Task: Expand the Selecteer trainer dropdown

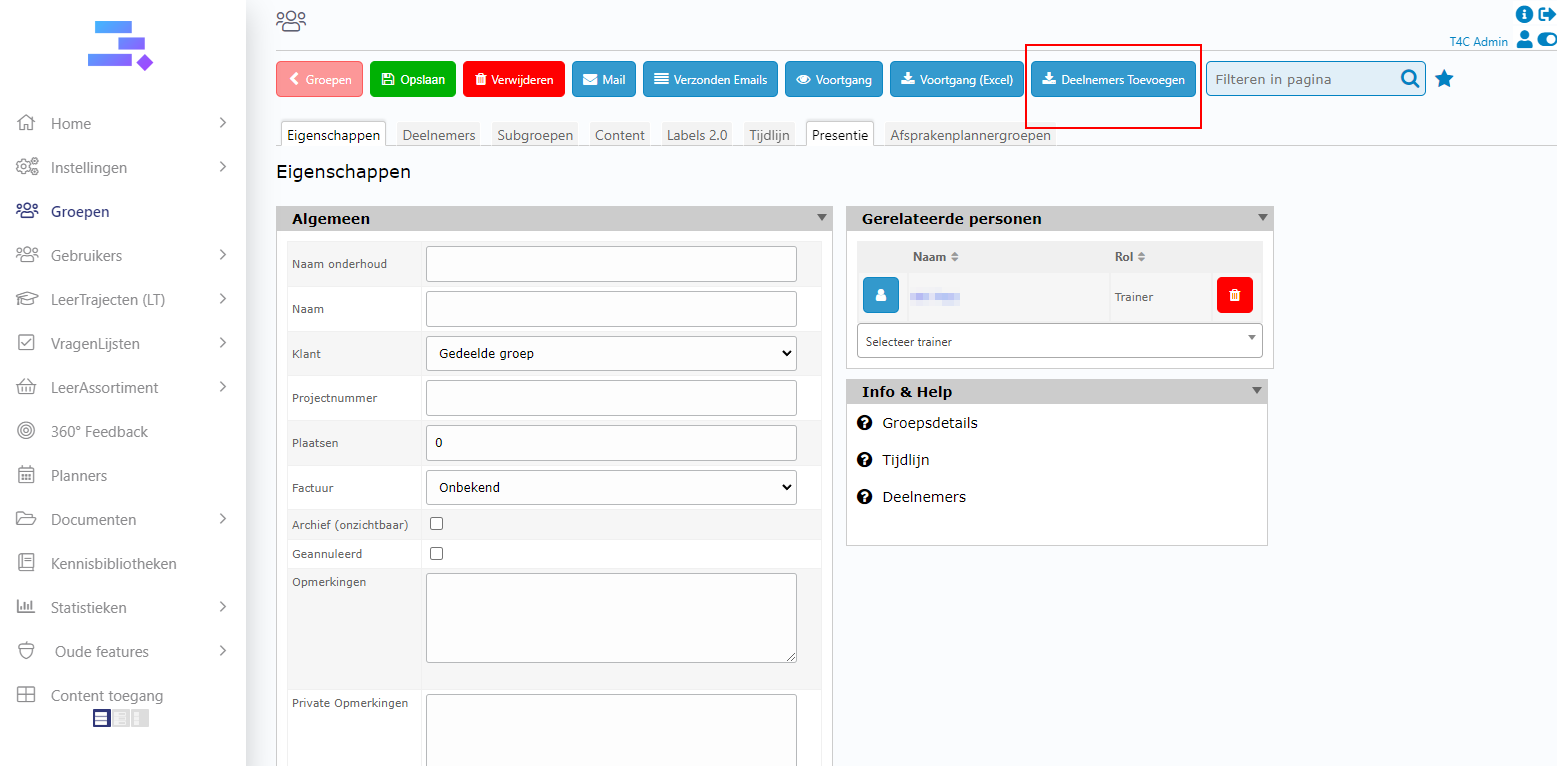Action: point(1059,341)
